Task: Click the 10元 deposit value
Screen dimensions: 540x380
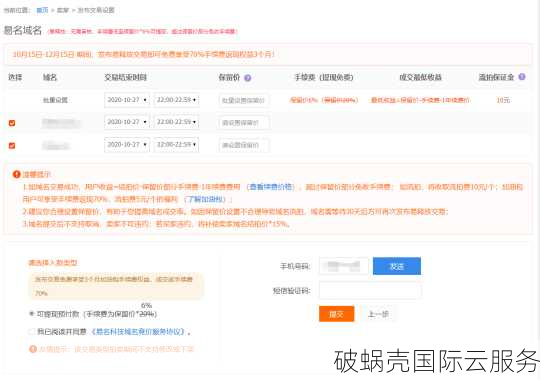Action: (x=503, y=100)
